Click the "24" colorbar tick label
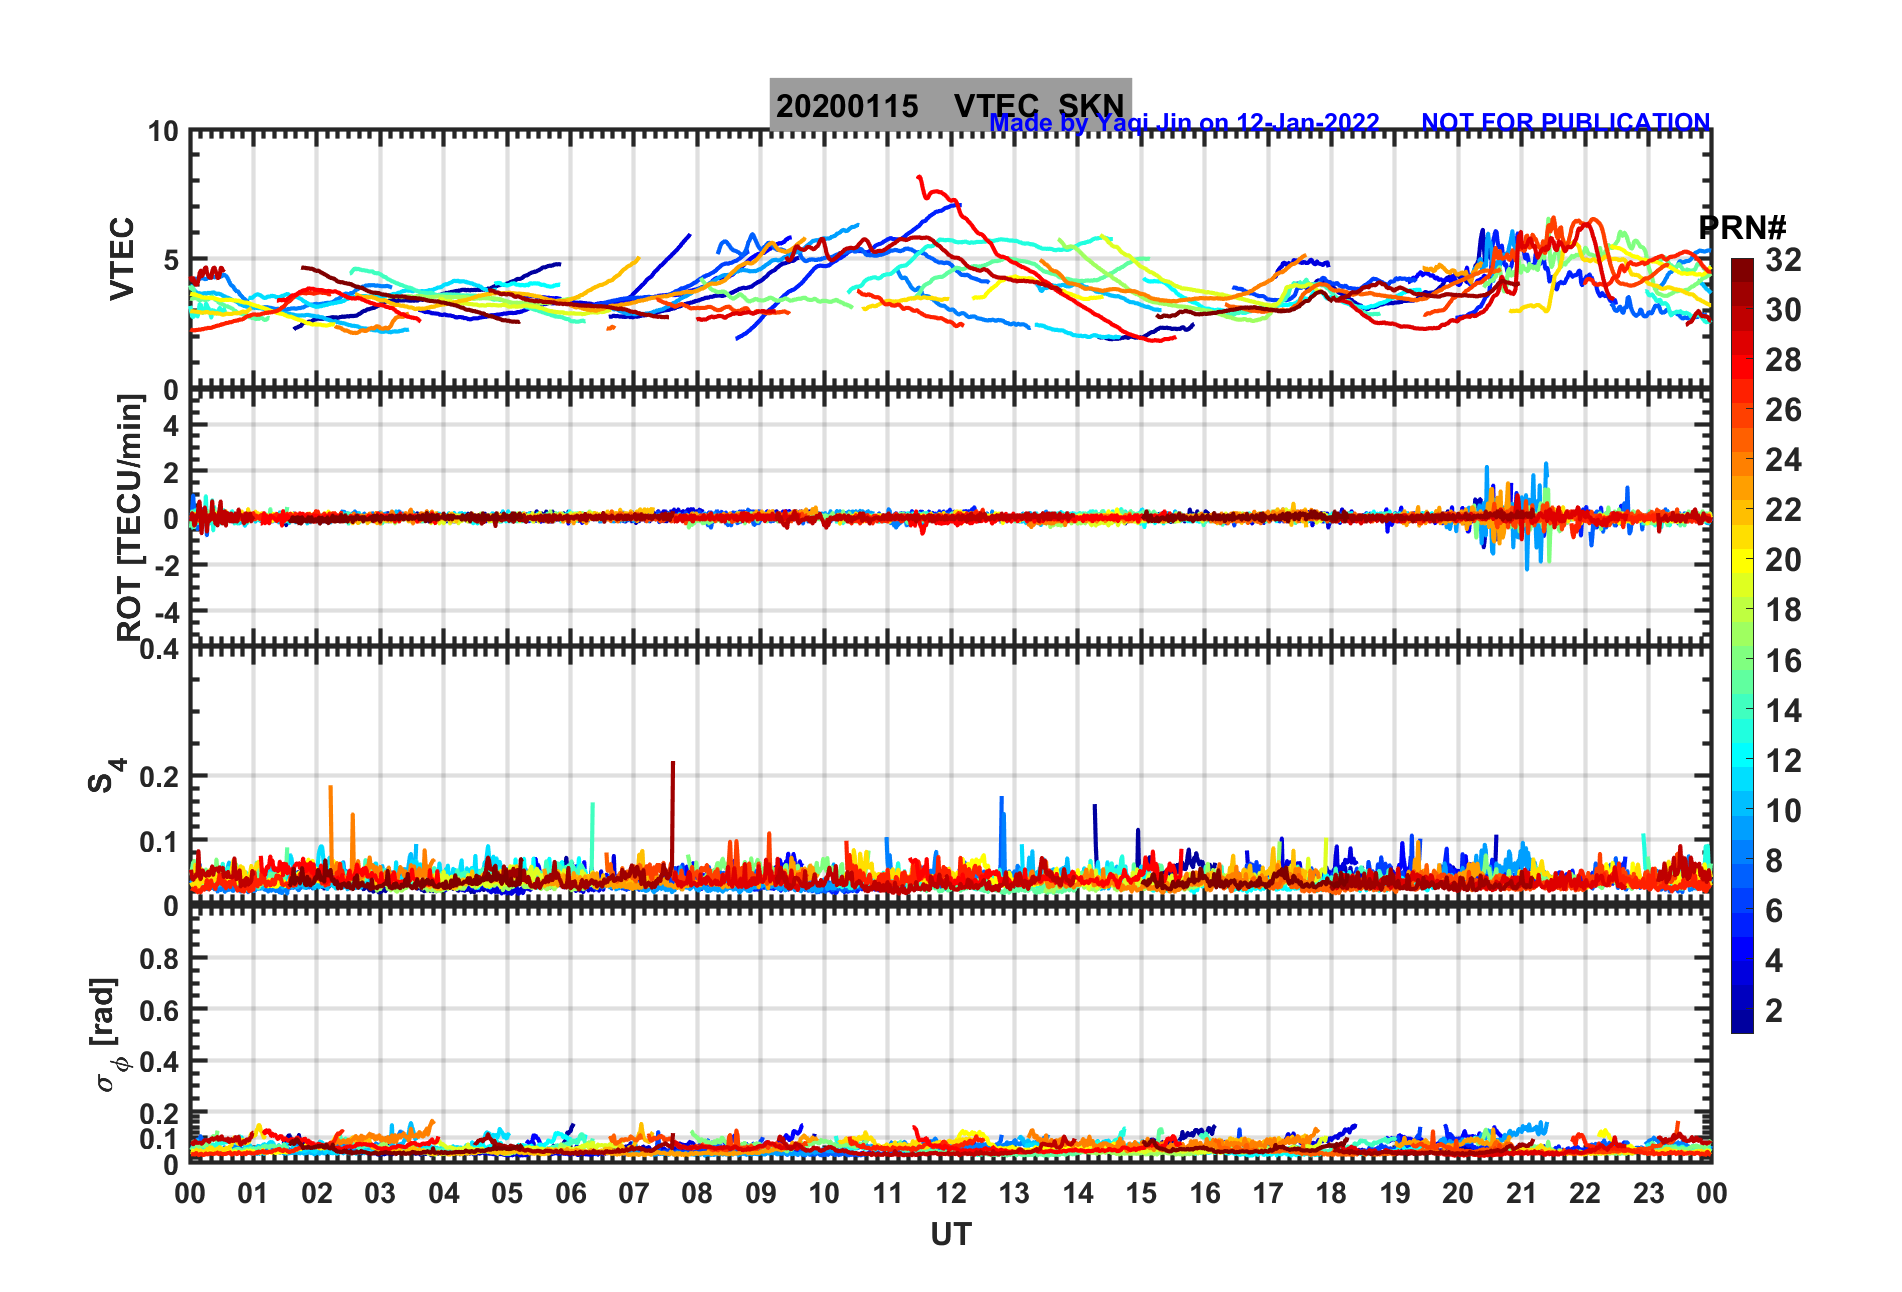This screenshot has width=1902, height=1292. pyautogui.click(x=1783, y=460)
